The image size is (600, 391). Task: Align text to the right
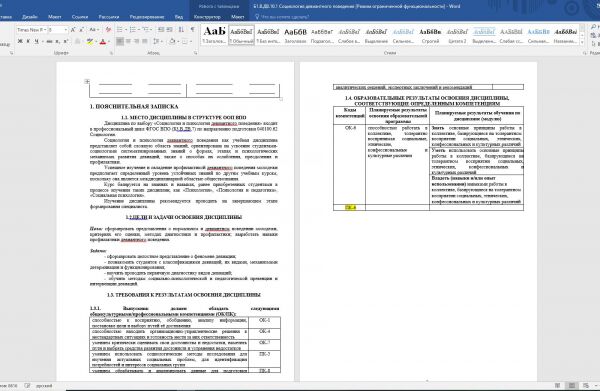[x=137, y=41]
